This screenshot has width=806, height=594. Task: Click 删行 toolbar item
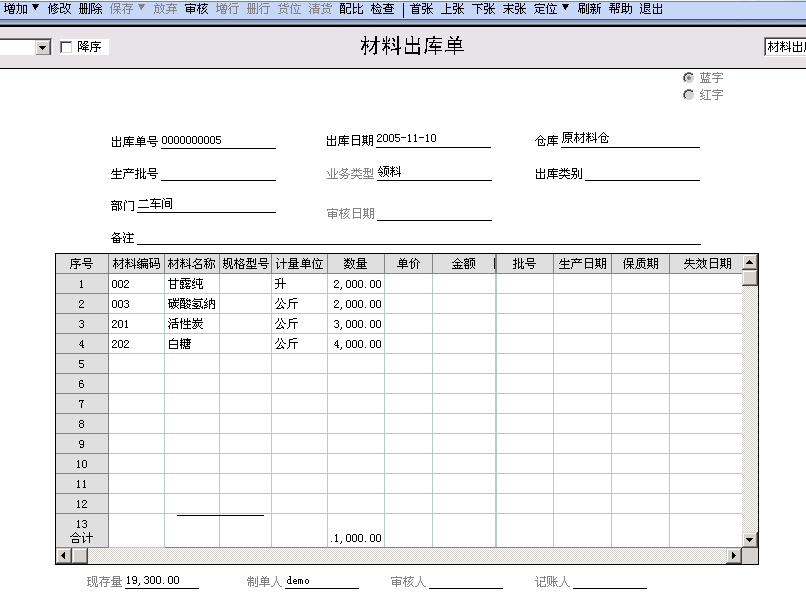pos(258,9)
